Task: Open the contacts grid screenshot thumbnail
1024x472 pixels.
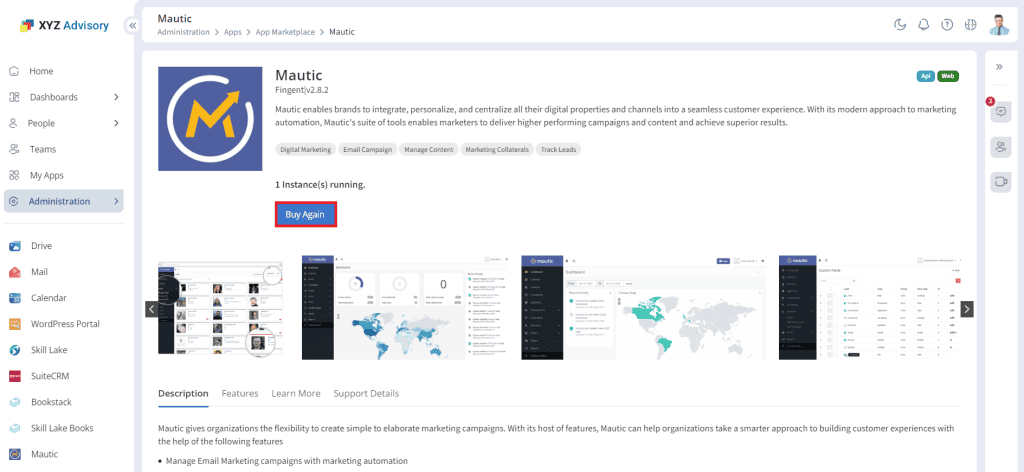Action: tap(221, 307)
